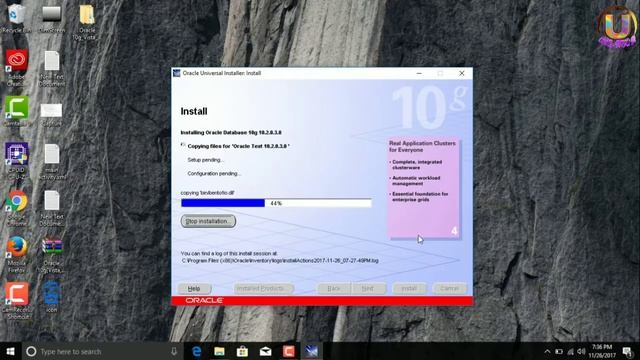Click the greyed Install button
640x360 pixels.
[x=409, y=289]
